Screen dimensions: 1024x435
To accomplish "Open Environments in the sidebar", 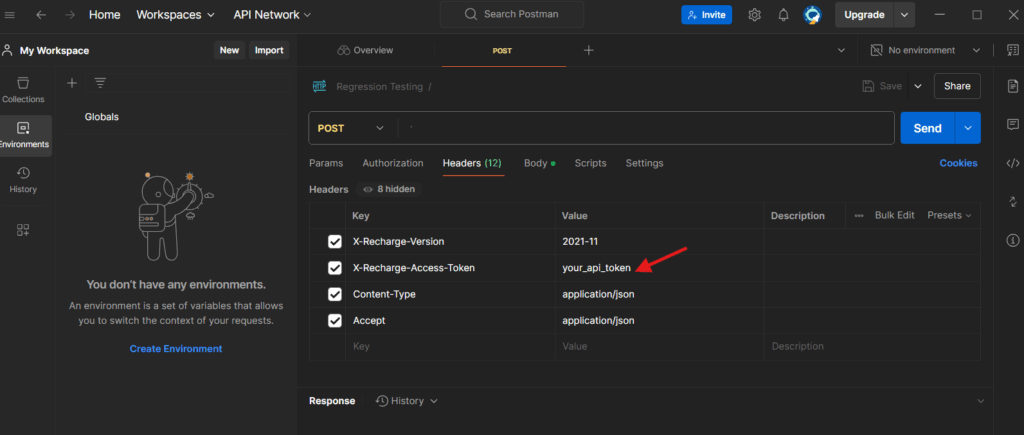I will 24,135.
